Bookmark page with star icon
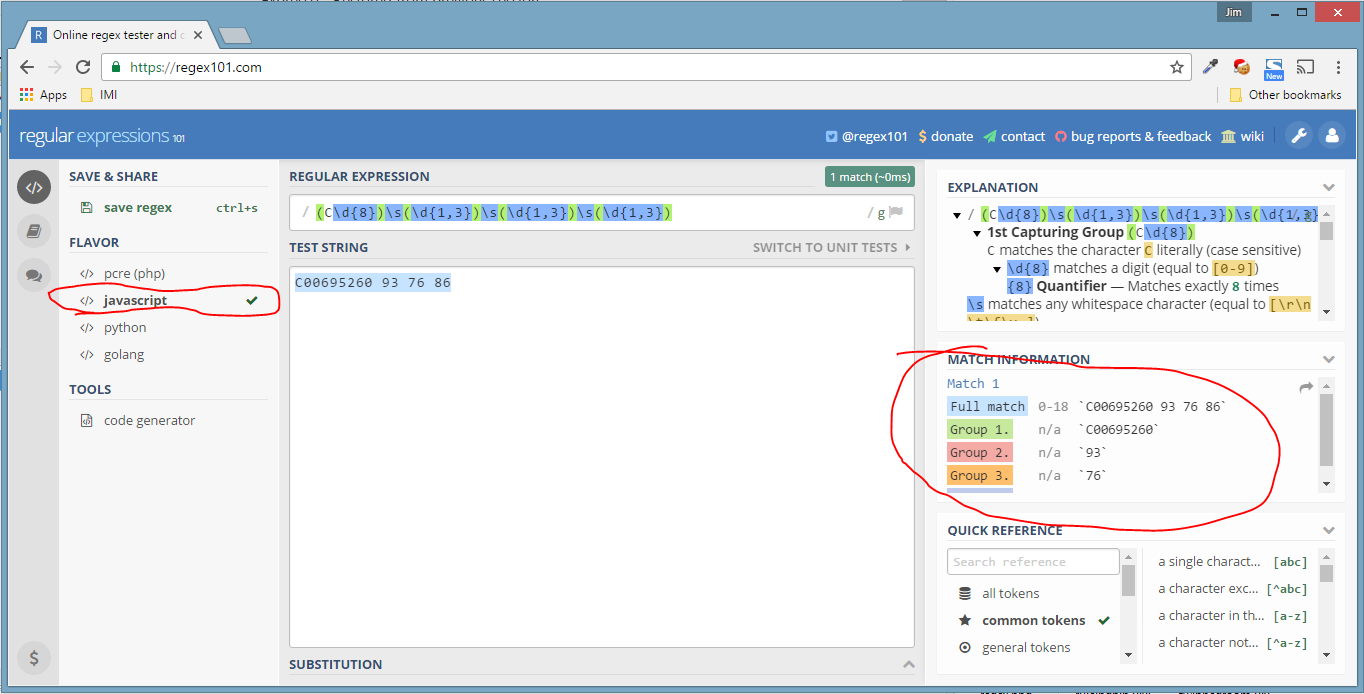1364x694 pixels. point(1177,67)
